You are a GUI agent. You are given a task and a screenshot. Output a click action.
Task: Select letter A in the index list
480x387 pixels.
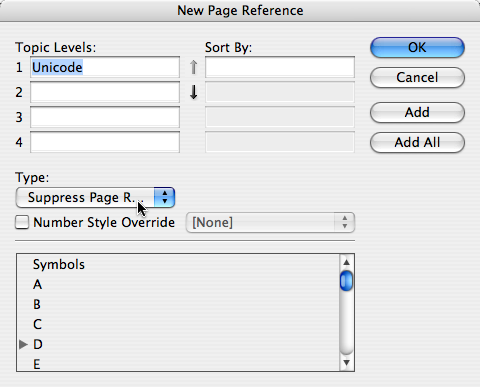pos(37,284)
